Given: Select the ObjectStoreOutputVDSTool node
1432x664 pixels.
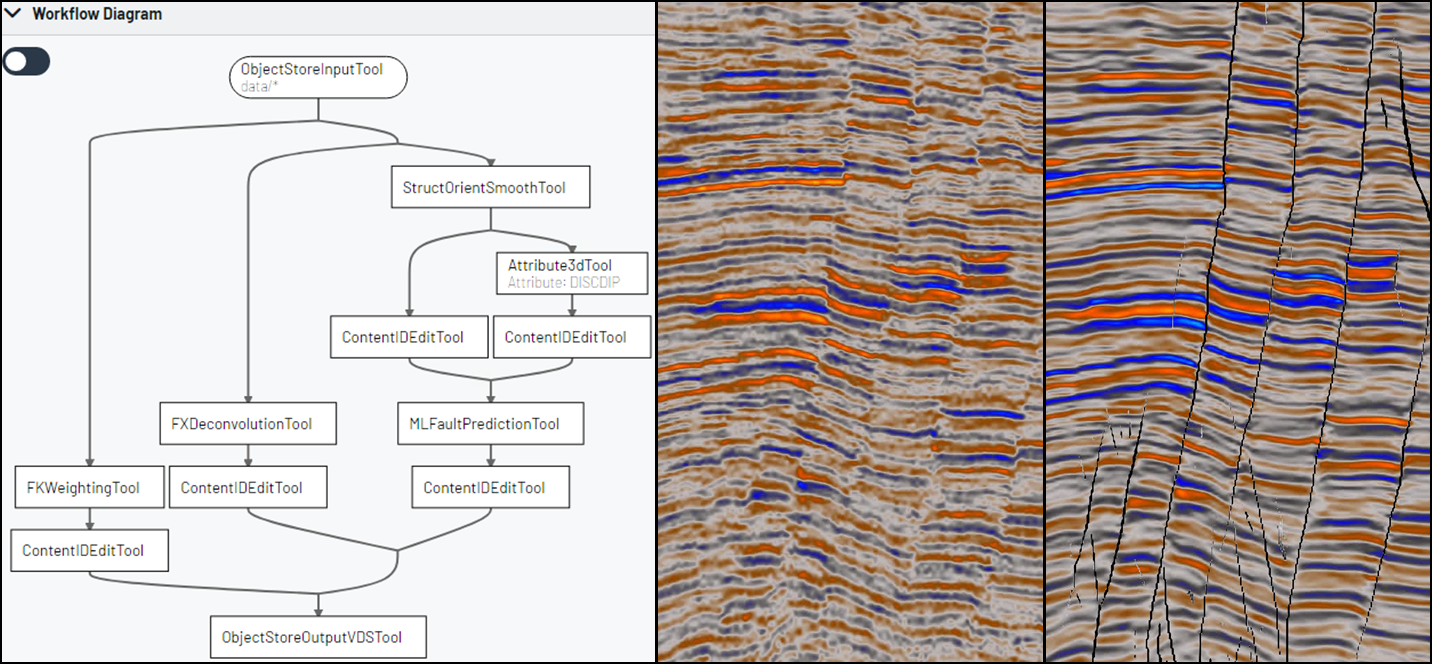Looking at the screenshot, I should point(318,637).
